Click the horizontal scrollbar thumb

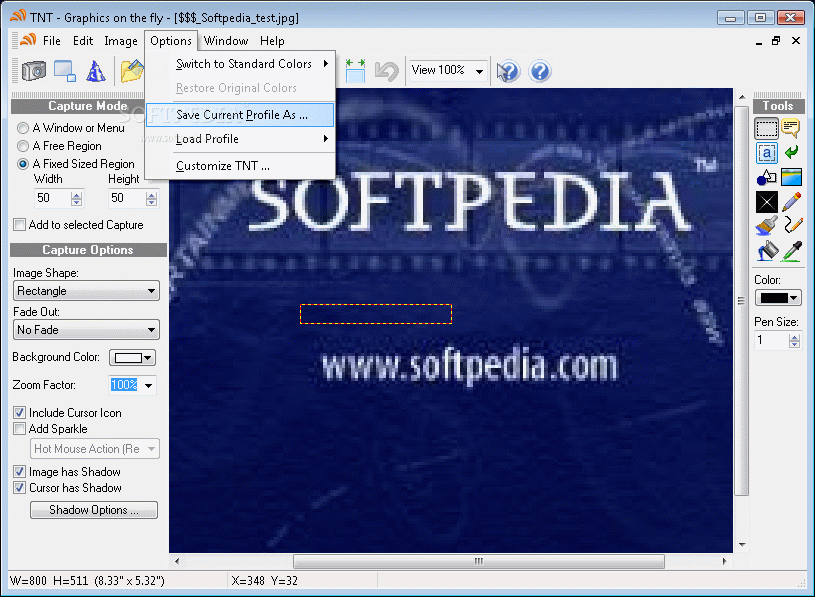479,561
